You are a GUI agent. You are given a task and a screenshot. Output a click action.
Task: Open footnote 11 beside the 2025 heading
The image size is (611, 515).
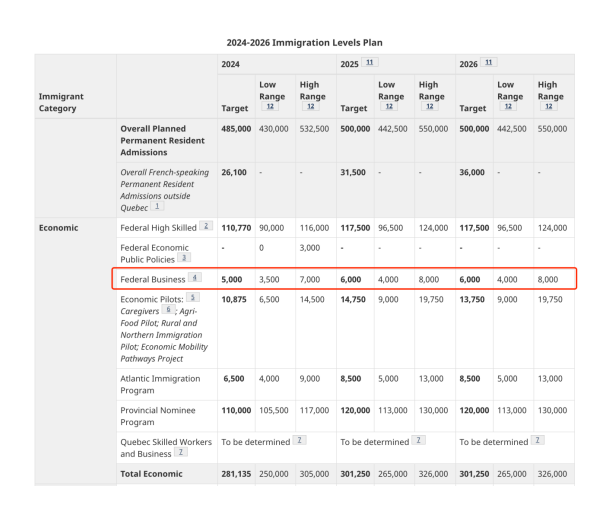tap(369, 62)
